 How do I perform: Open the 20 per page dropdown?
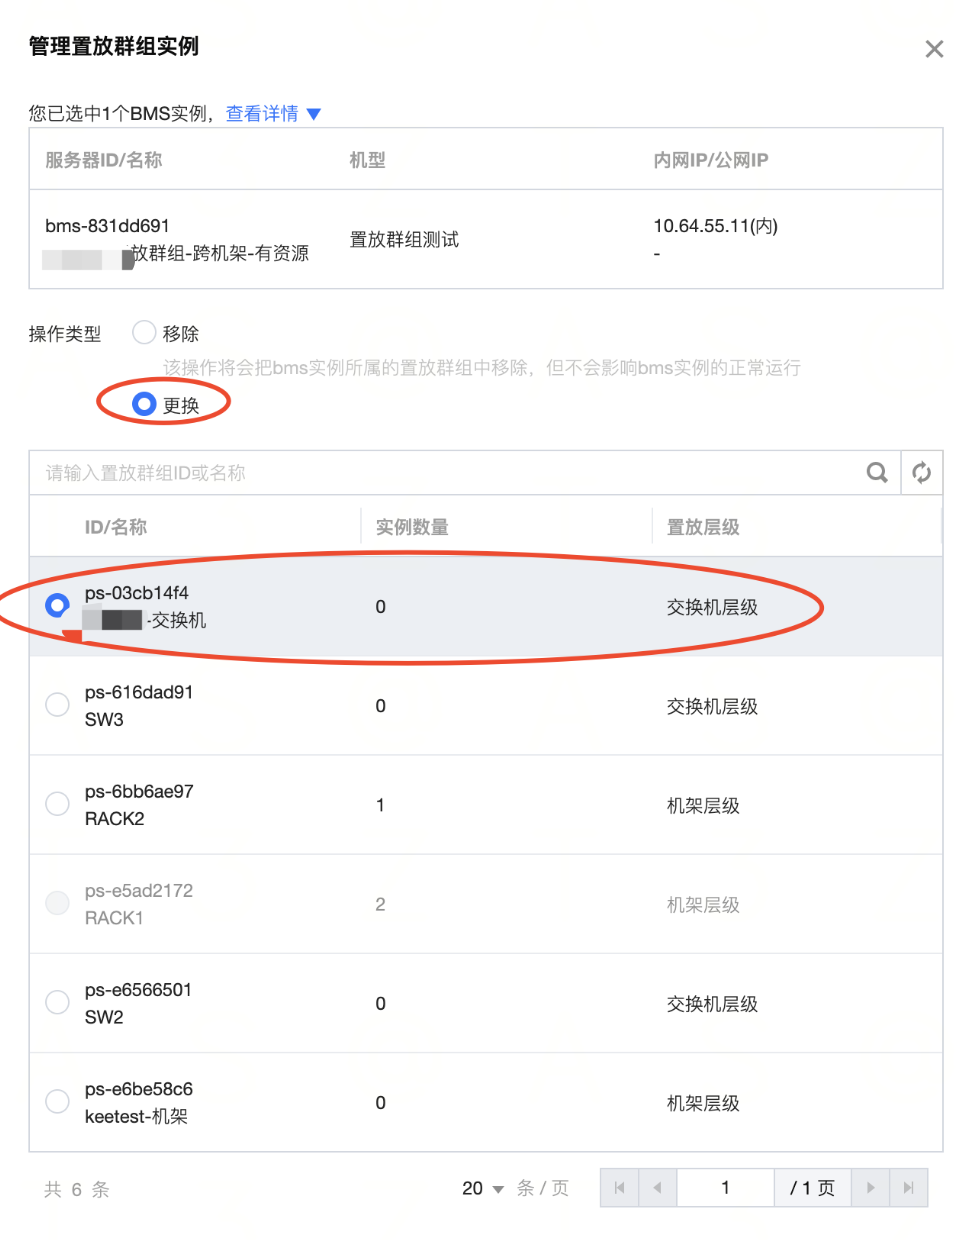483,1188
